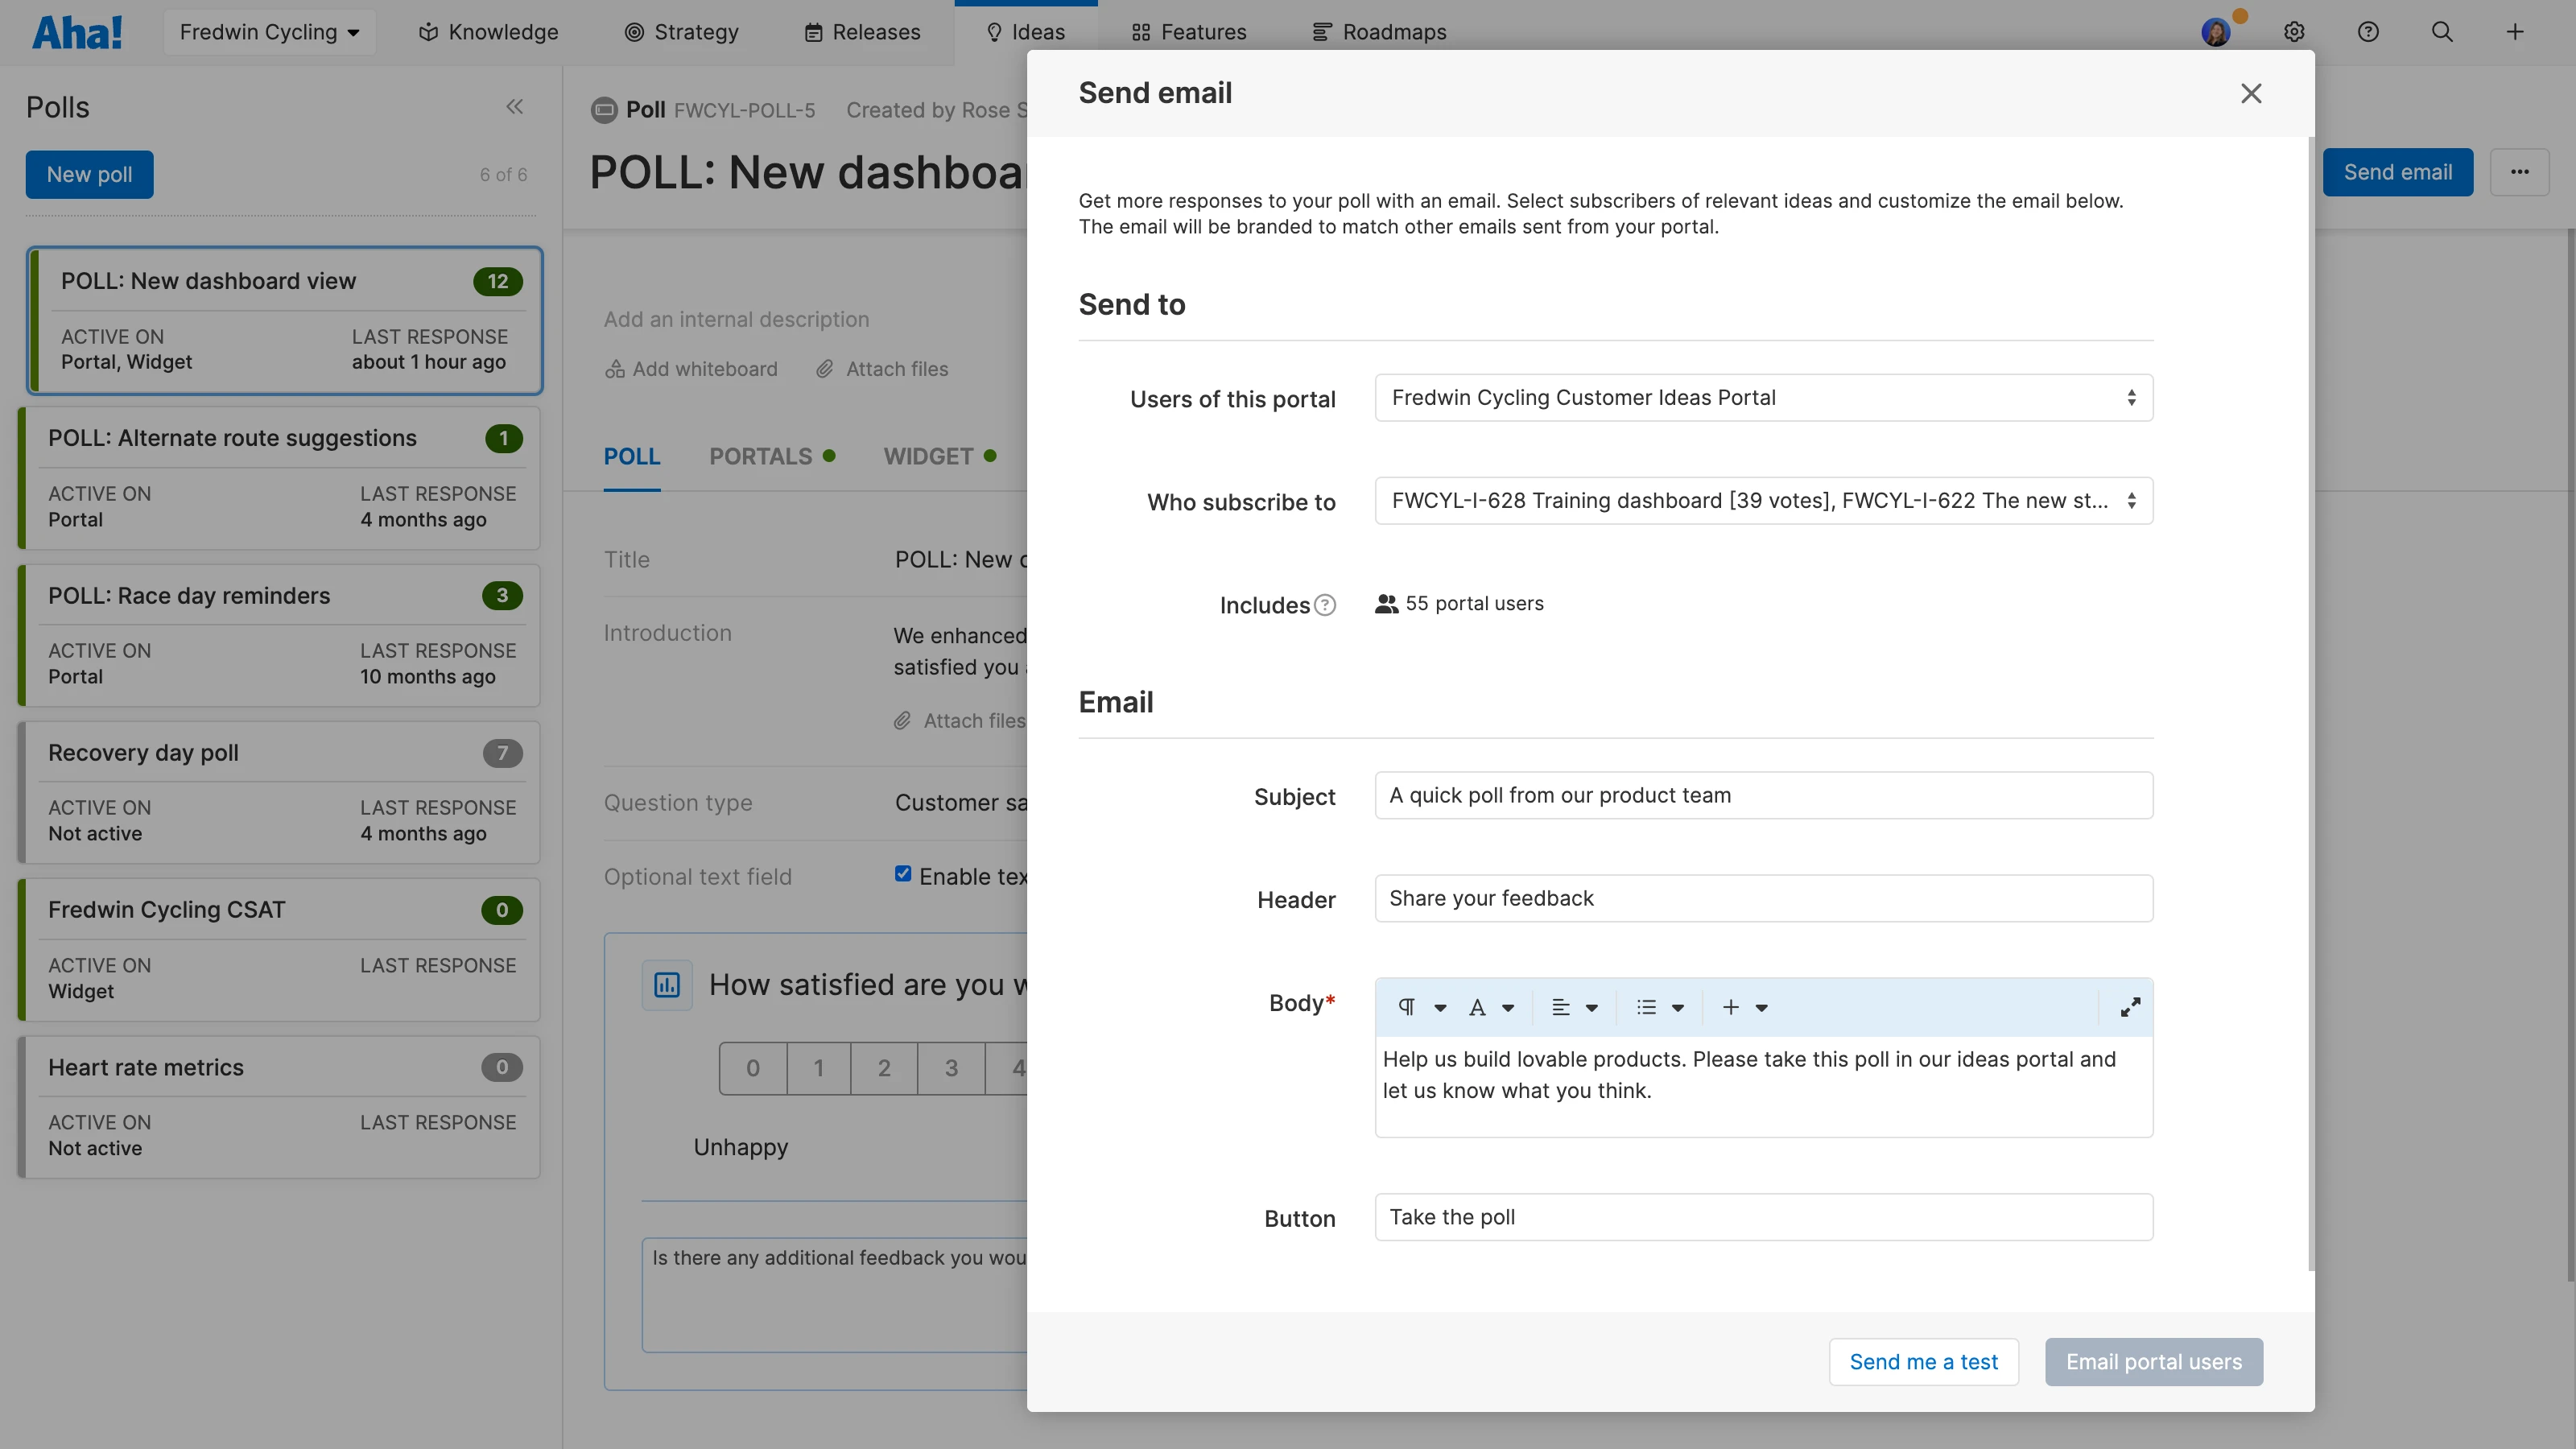Collapse the Polls sidebar panel

[515, 106]
